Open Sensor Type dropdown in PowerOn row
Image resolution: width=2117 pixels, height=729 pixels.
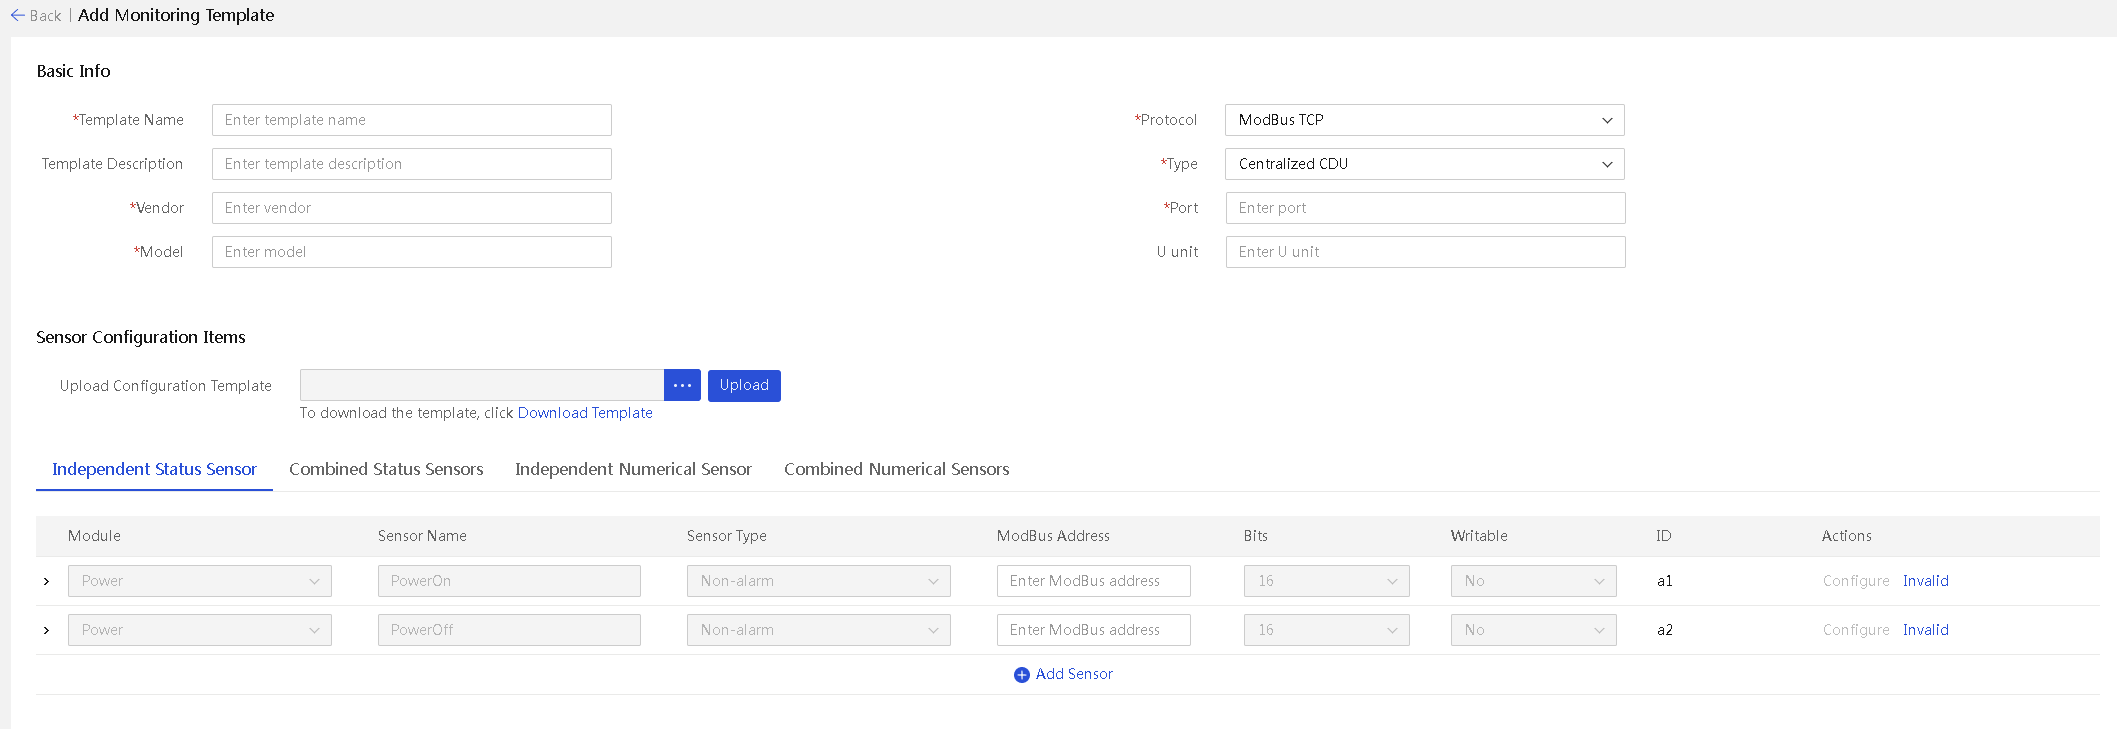818,581
